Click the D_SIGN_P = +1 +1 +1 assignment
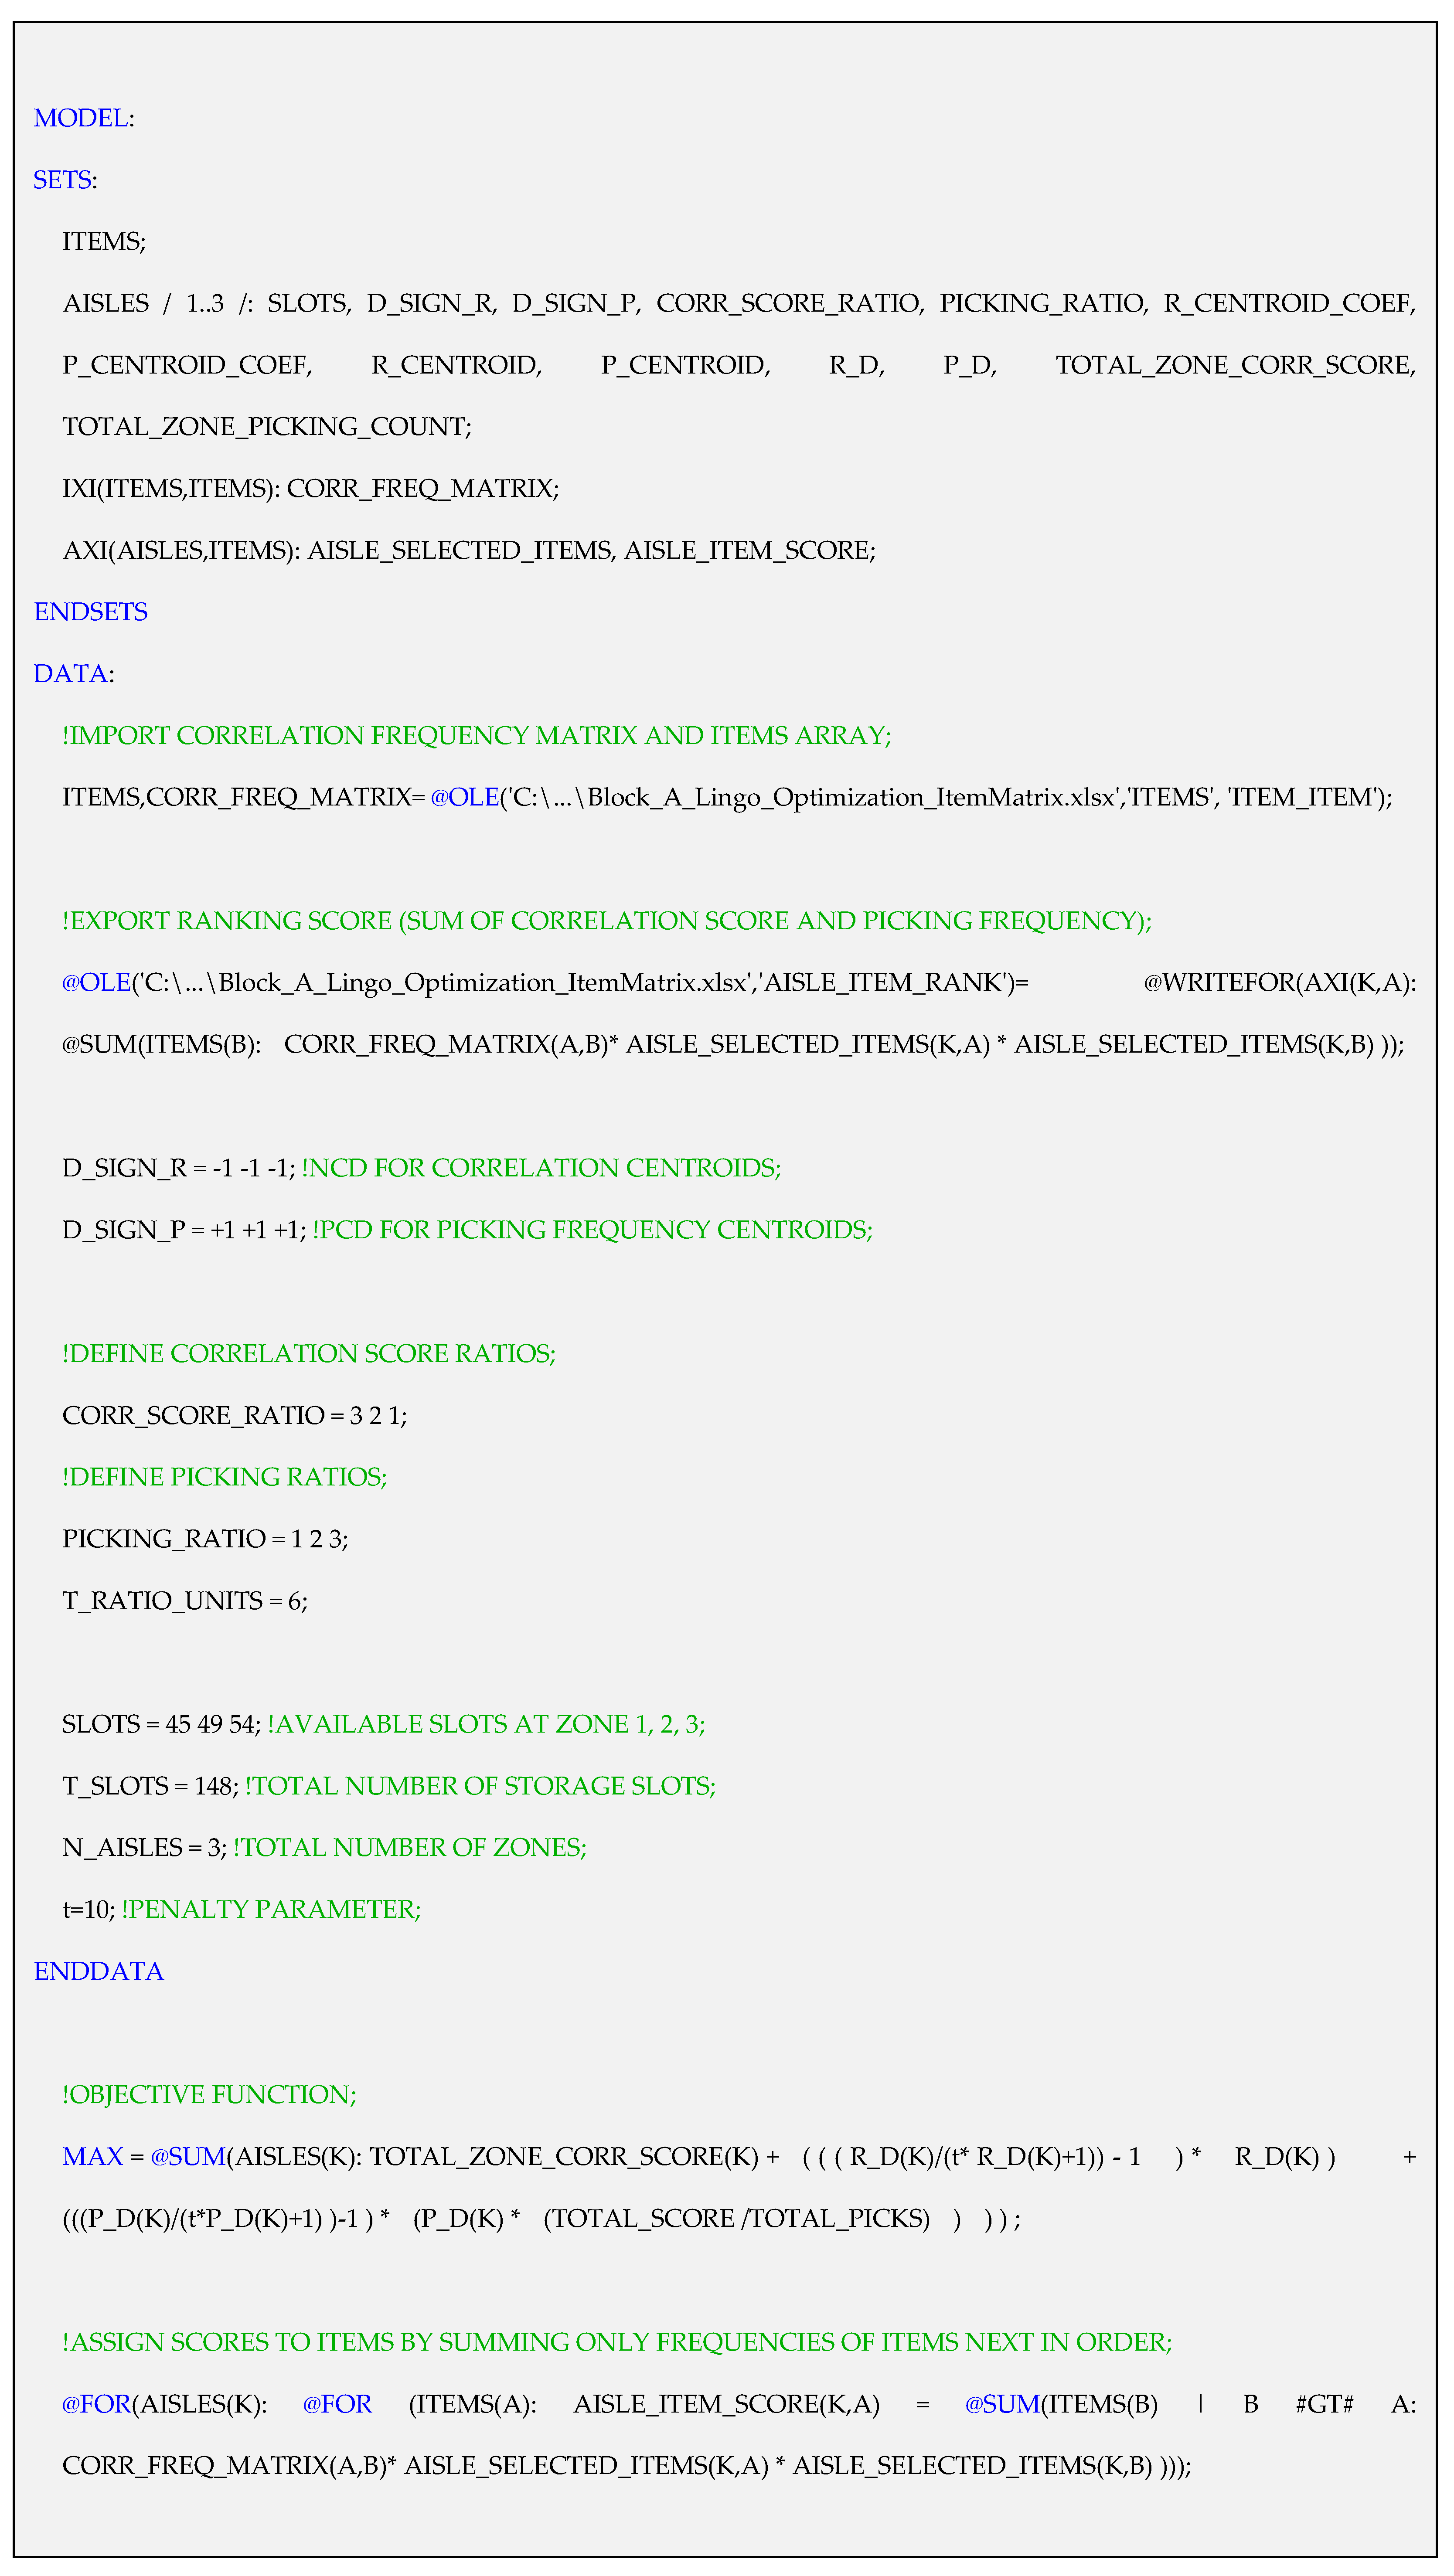The image size is (1454, 2576). (x=184, y=1230)
